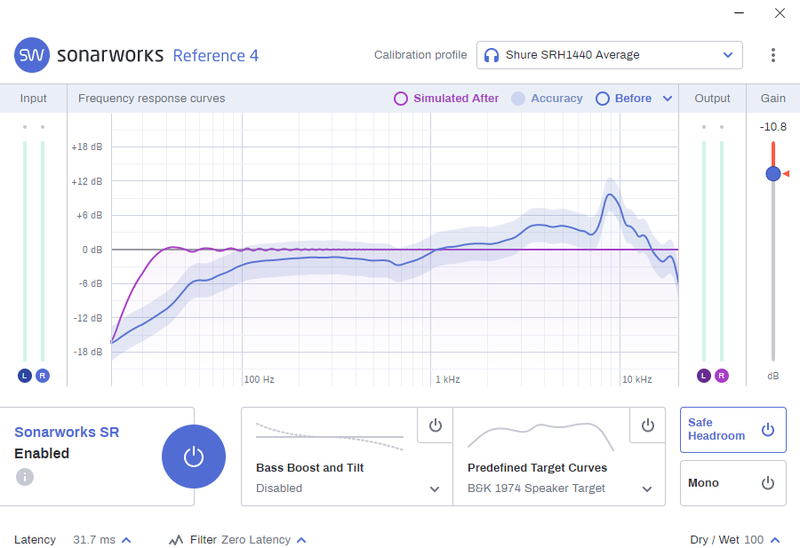Viewport: 800px width, 548px height.
Task: Expand the Latency 31.7 ms chevron
Action: tap(127, 540)
